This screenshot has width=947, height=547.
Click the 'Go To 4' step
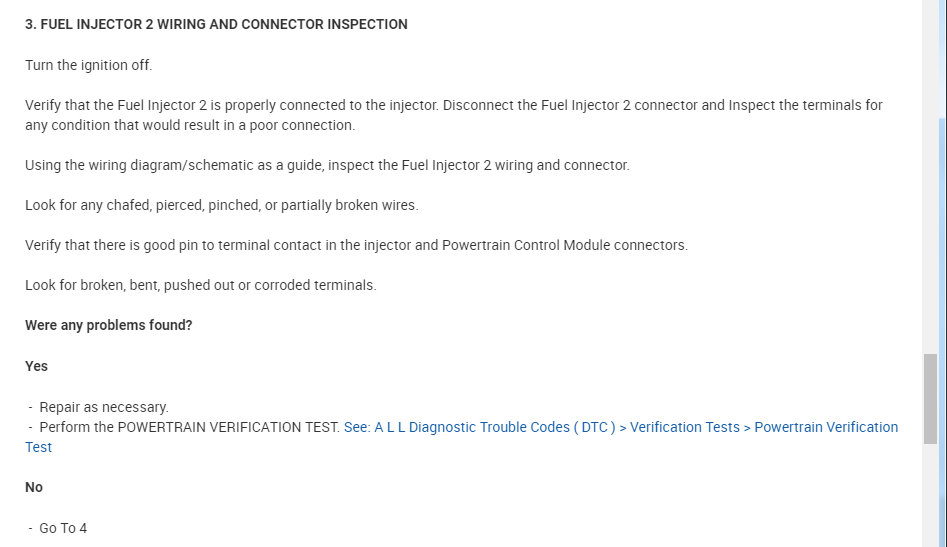point(62,528)
